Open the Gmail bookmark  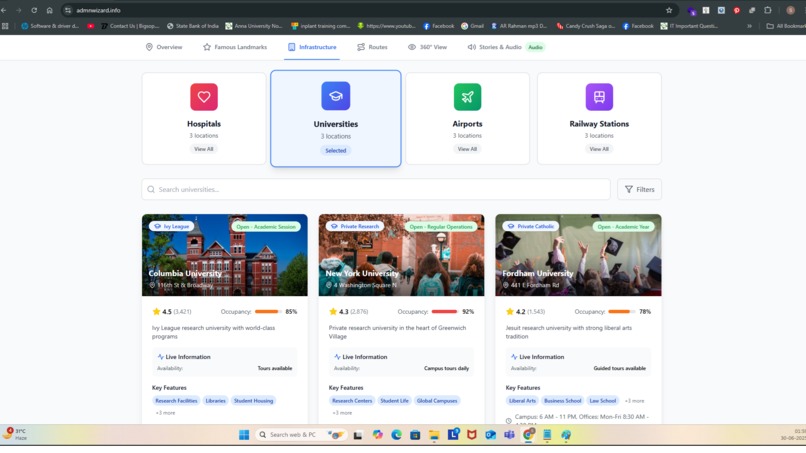[x=472, y=26]
